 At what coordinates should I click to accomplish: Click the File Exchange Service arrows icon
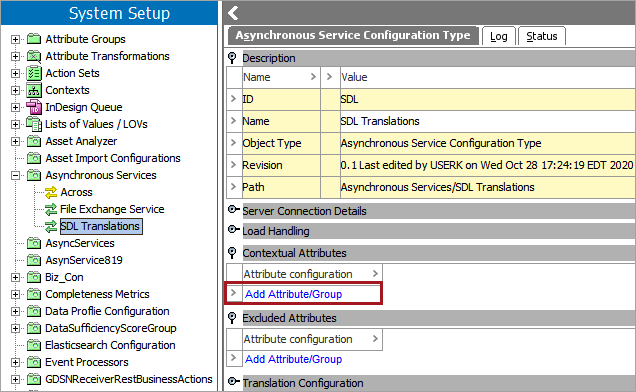(x=51, y=209)
